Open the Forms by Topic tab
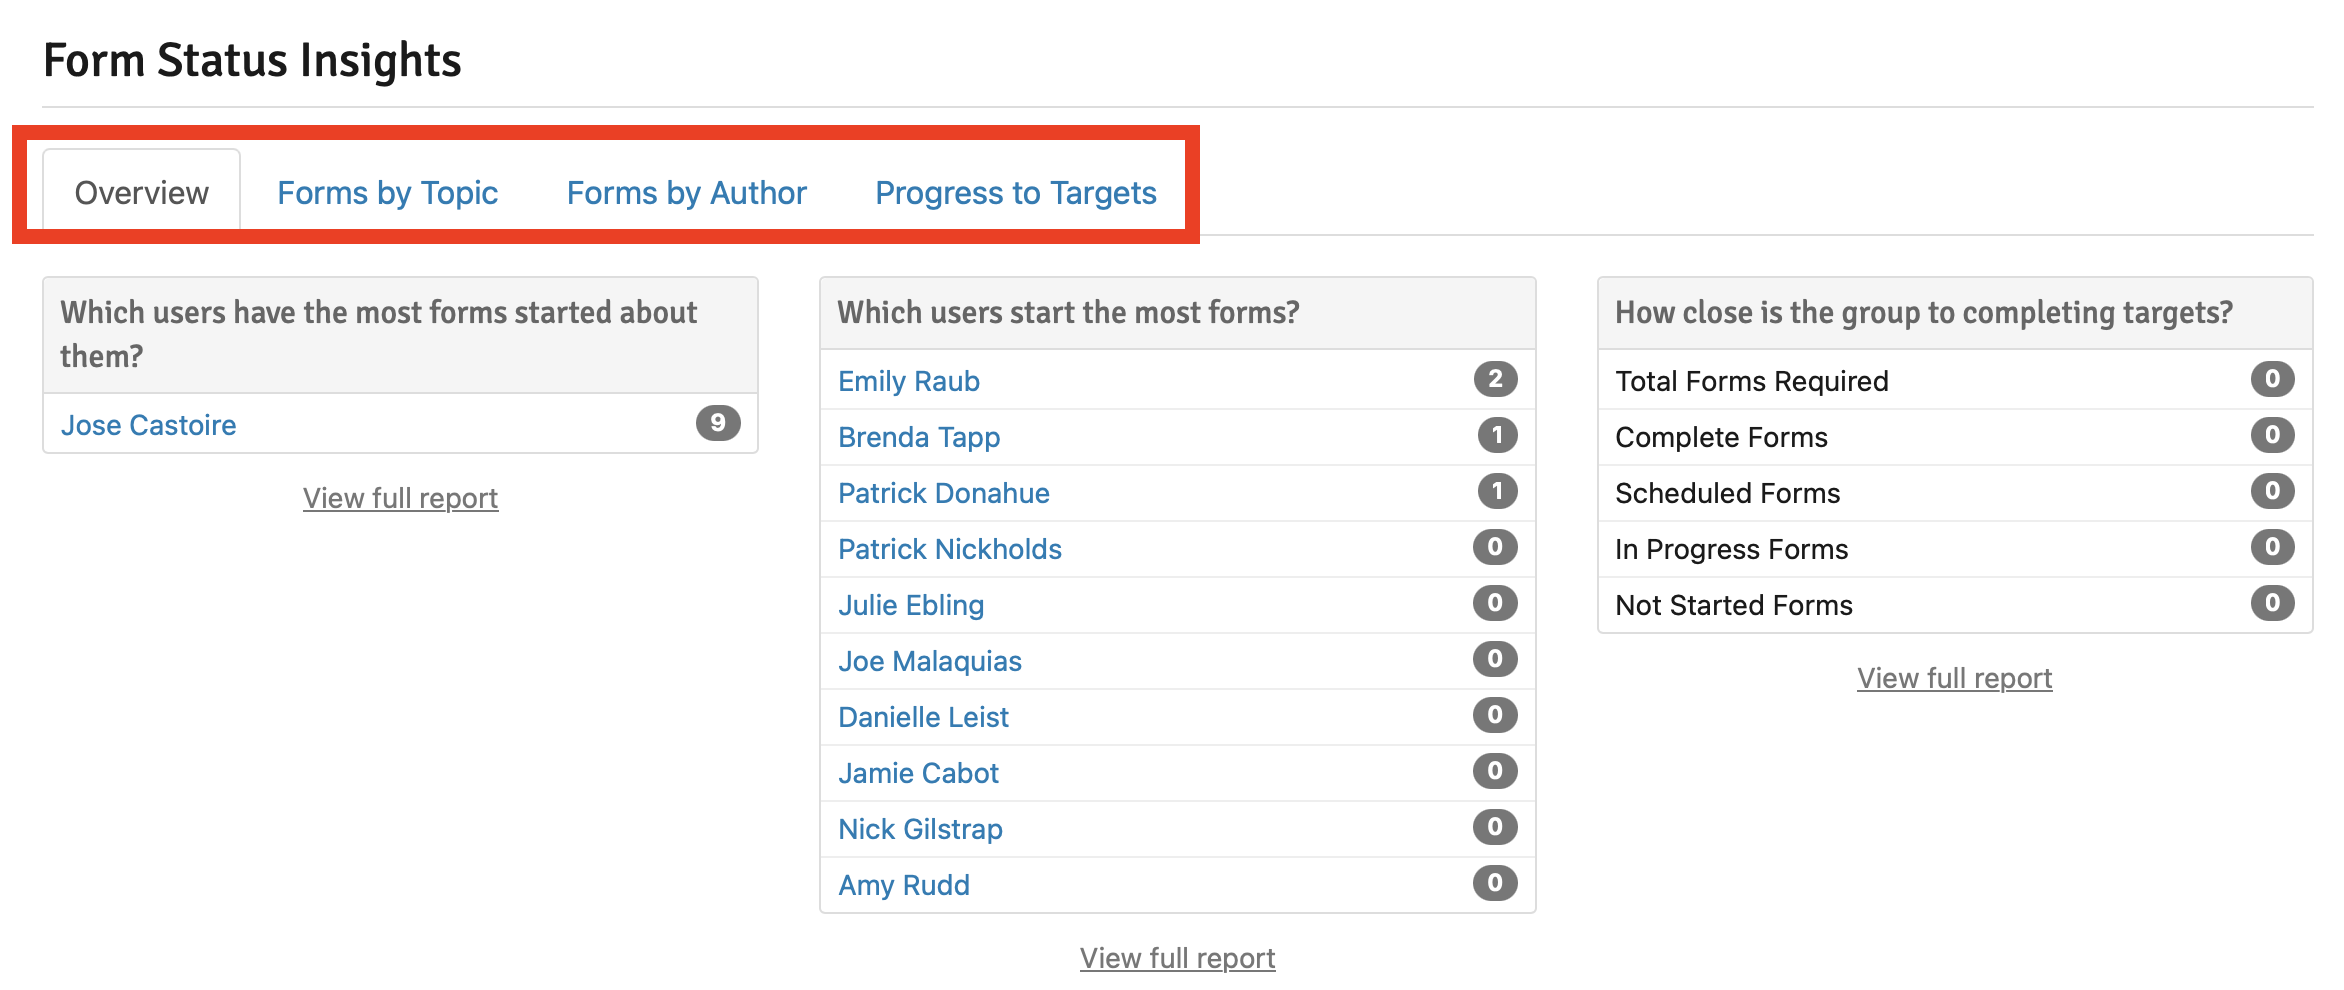 pyautogui.click(x=387, y=193)
